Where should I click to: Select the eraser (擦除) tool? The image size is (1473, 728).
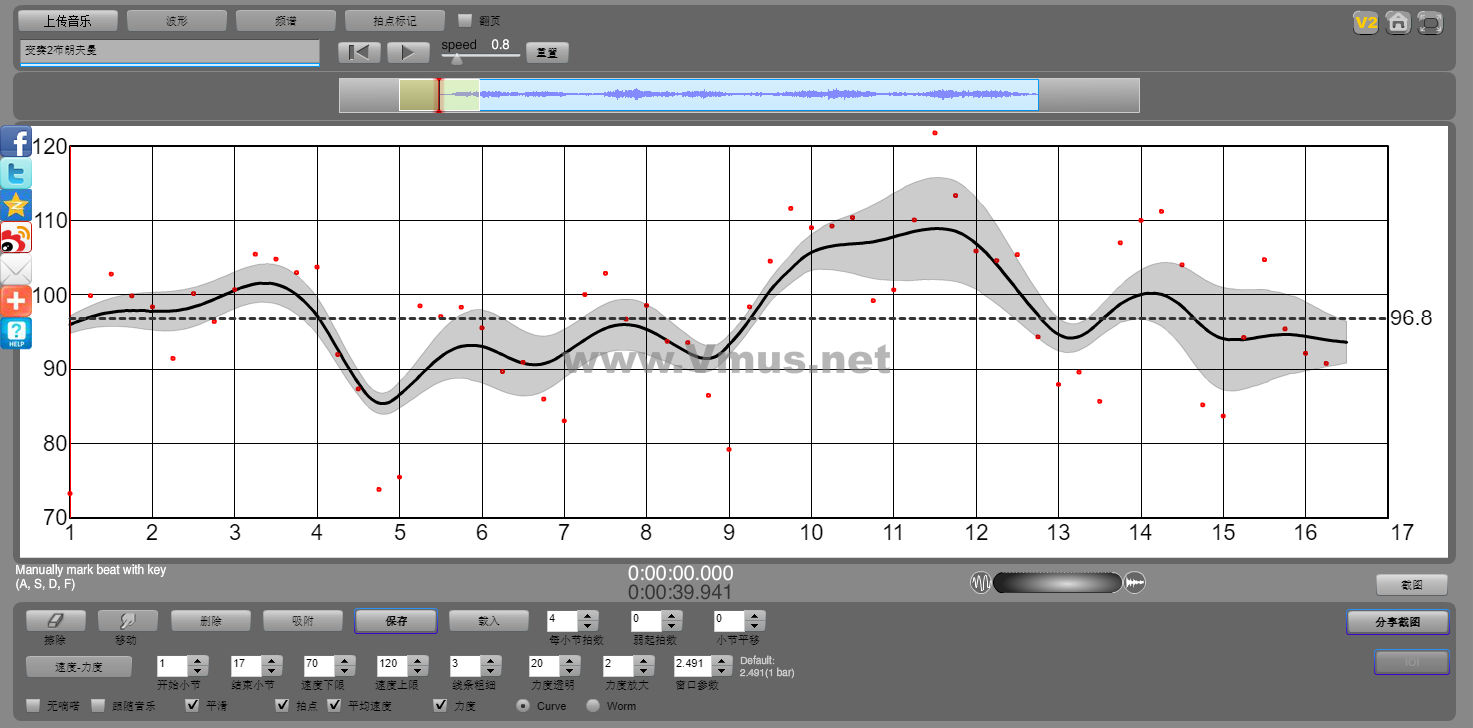click(55, 621)
